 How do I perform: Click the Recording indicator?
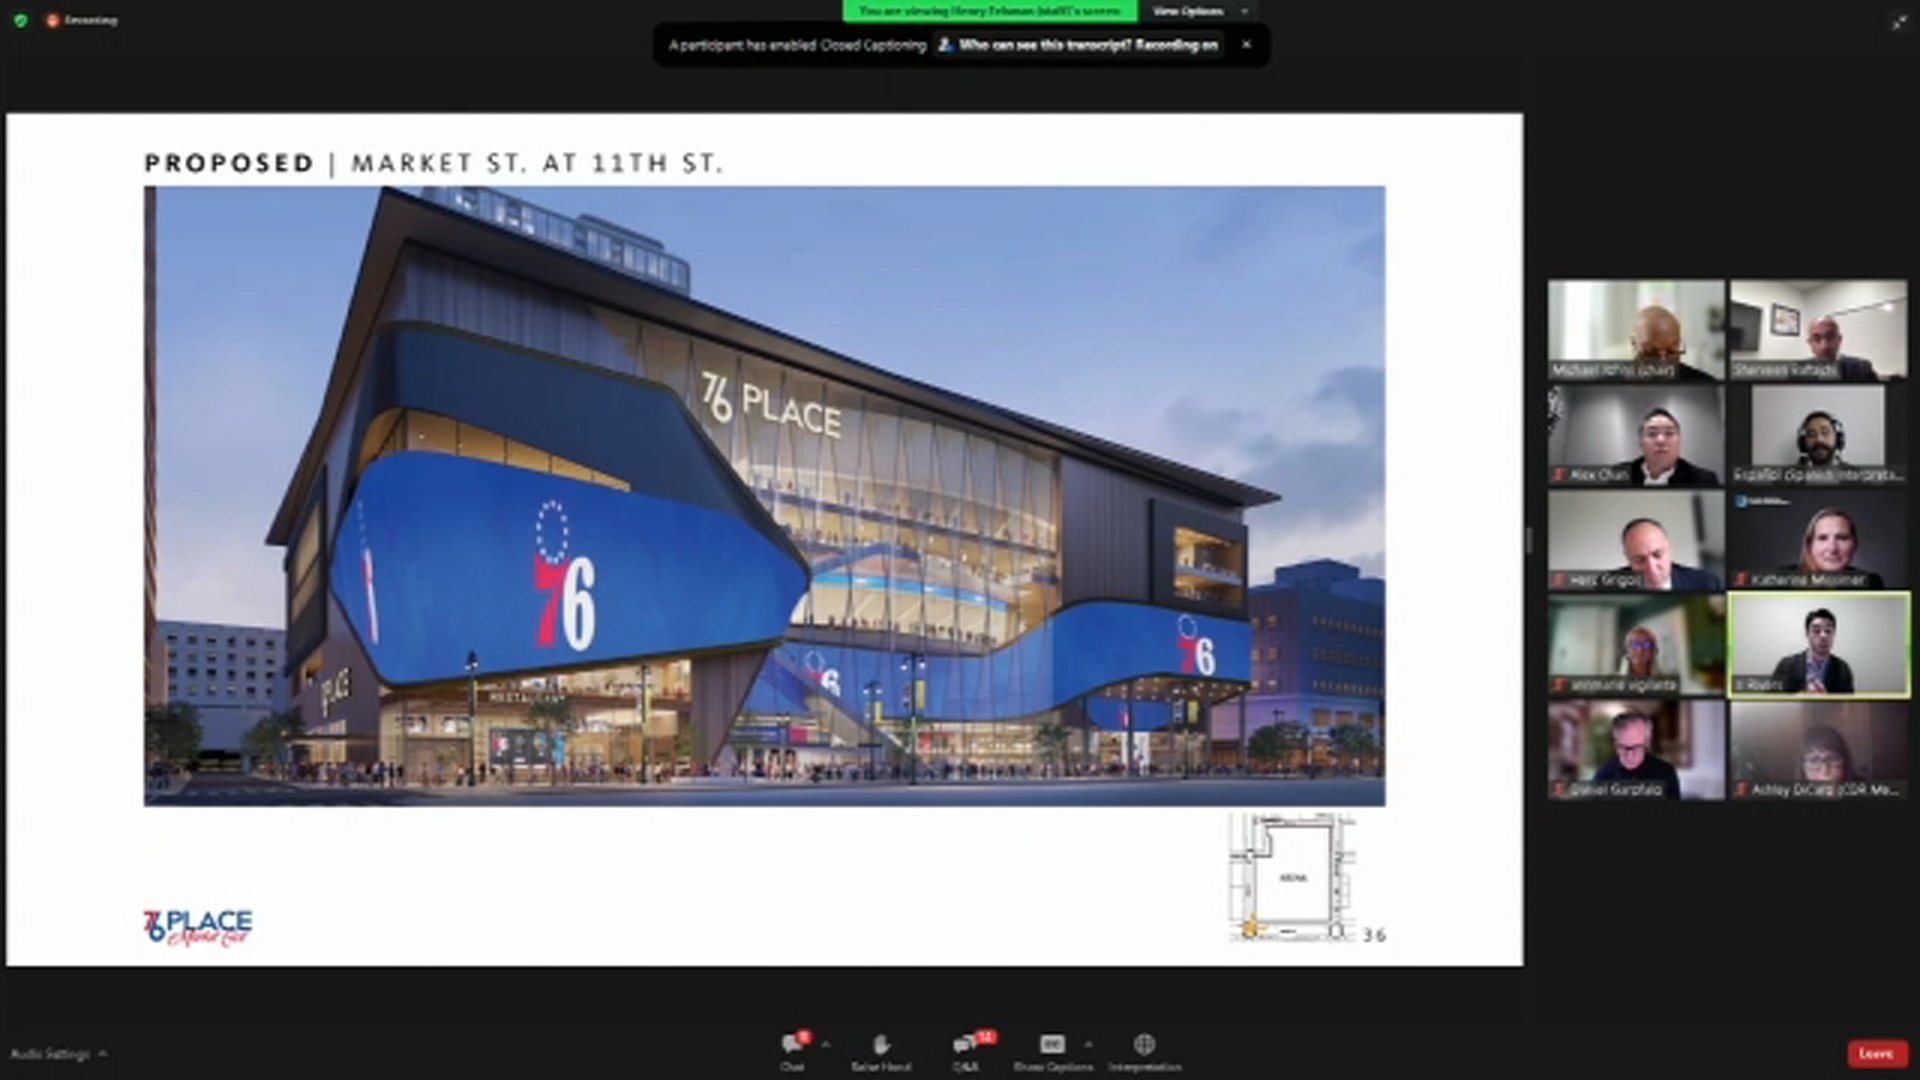coord(82,20)
